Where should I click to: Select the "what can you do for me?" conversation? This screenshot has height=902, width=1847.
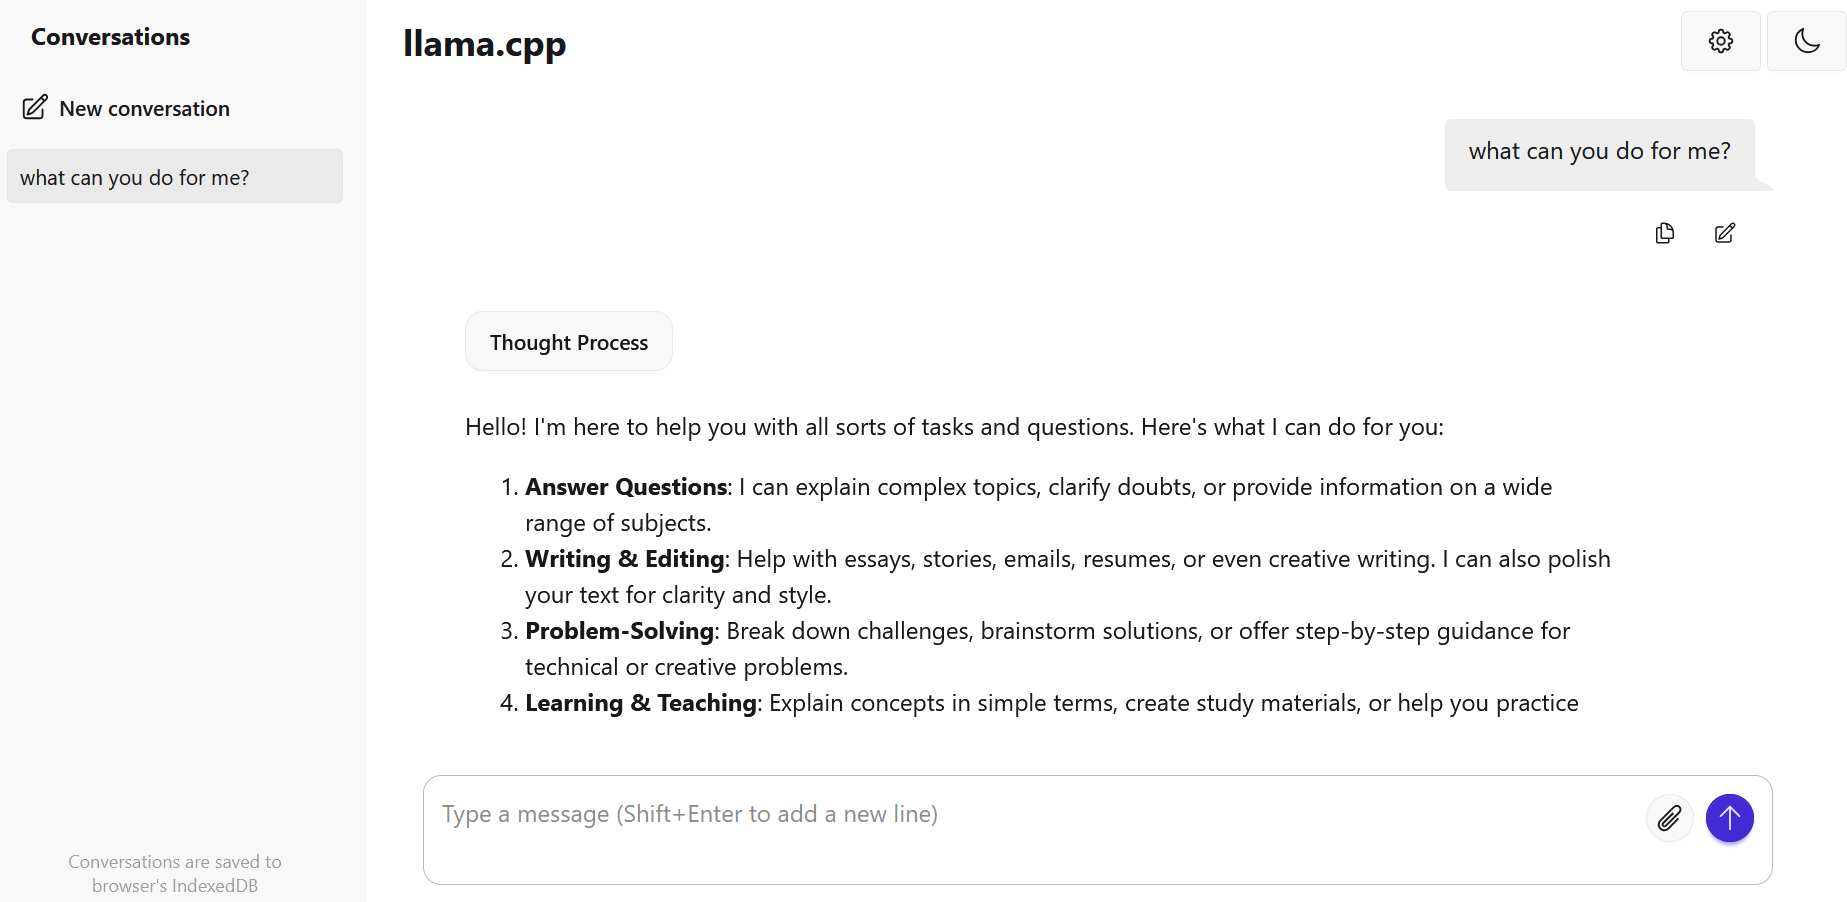point(174,176)
